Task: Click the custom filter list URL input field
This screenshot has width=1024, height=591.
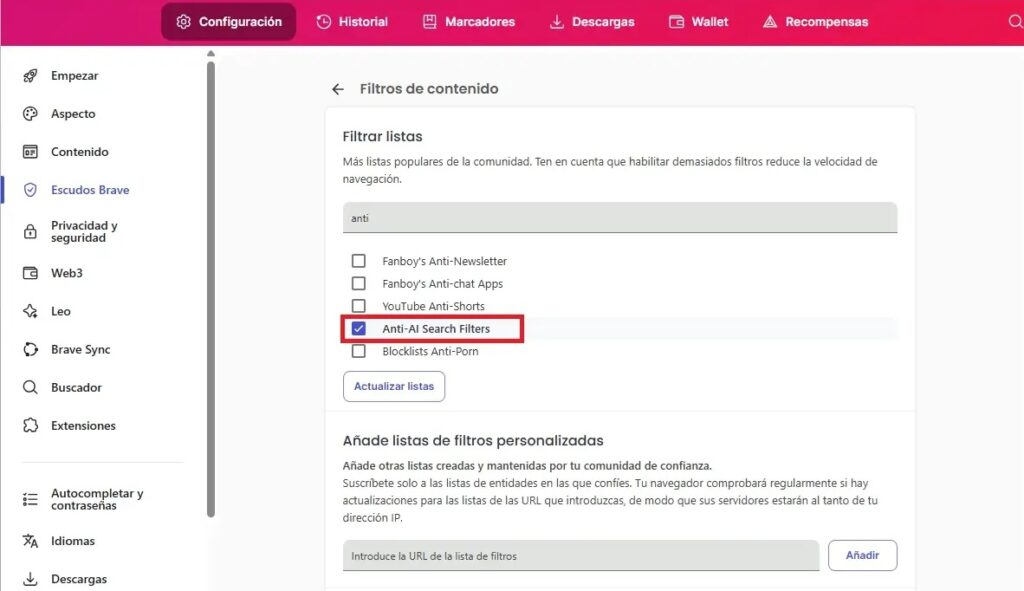Action: 581,556
